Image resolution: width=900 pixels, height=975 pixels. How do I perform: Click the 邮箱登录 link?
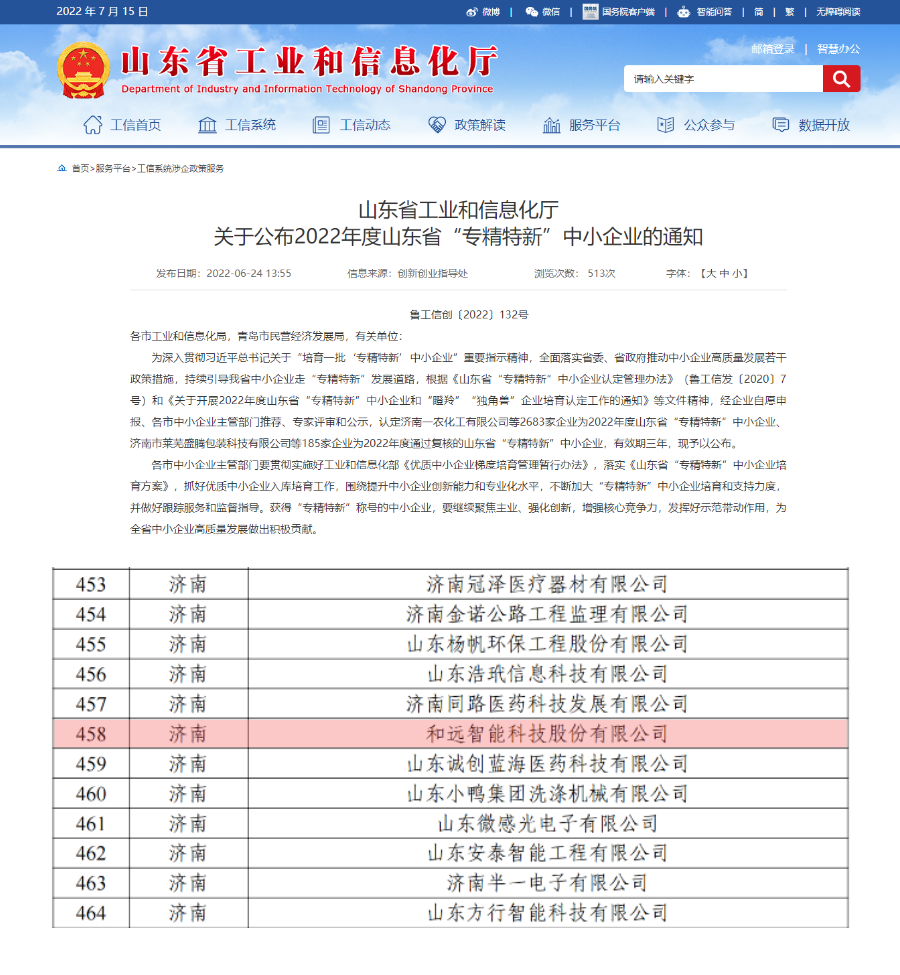(x=773, y=49)
